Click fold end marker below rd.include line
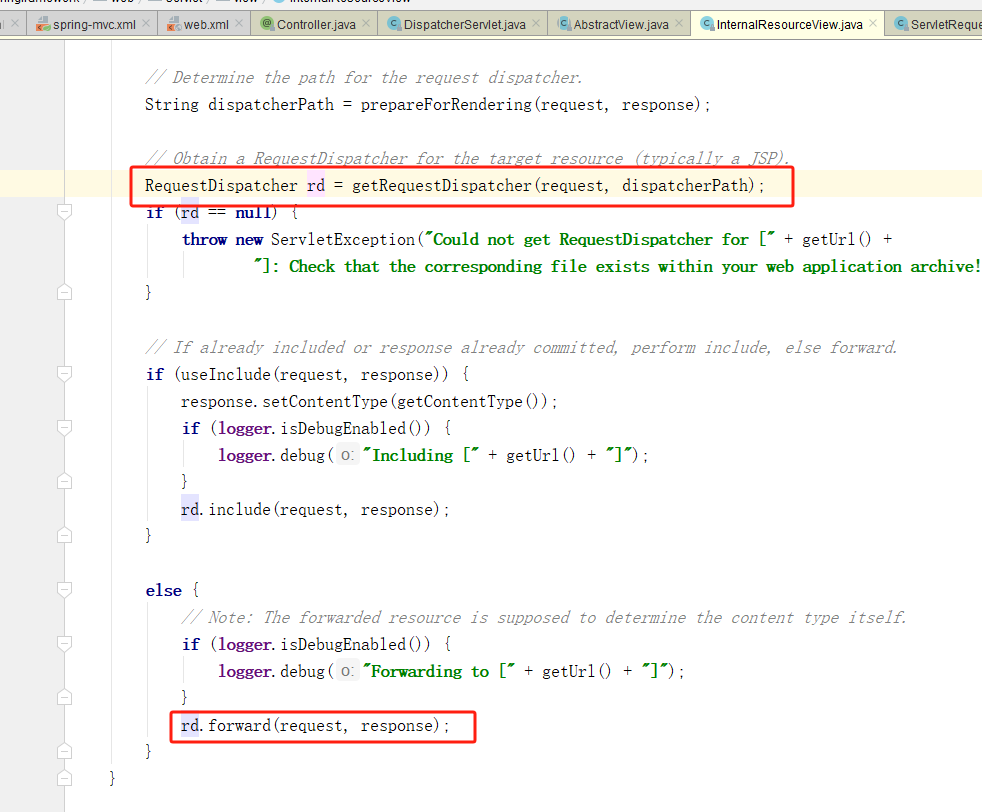The width and height of the screenshot is (982, 812). point(64,535)
